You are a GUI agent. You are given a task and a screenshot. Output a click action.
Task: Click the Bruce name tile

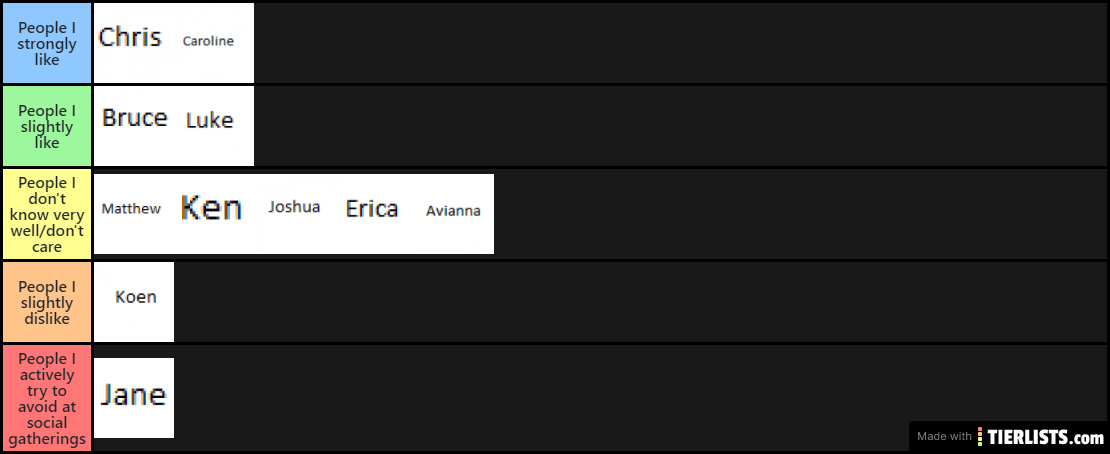pos(133,125)
